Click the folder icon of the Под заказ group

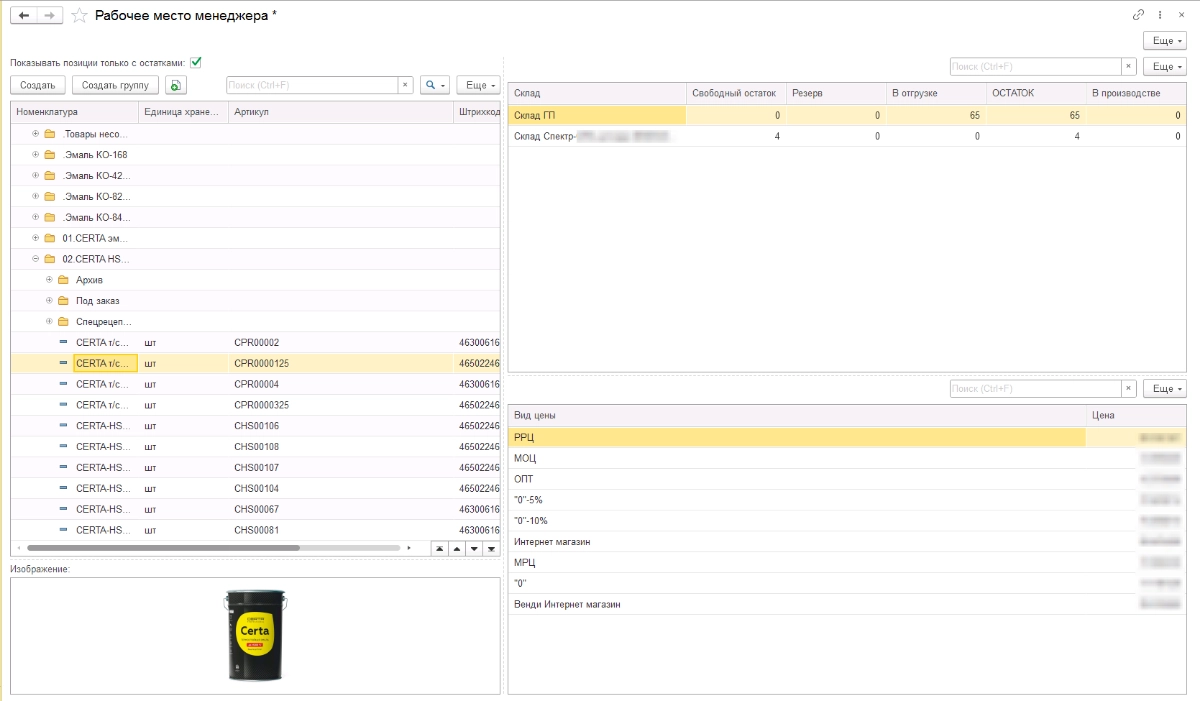[63, 301]
